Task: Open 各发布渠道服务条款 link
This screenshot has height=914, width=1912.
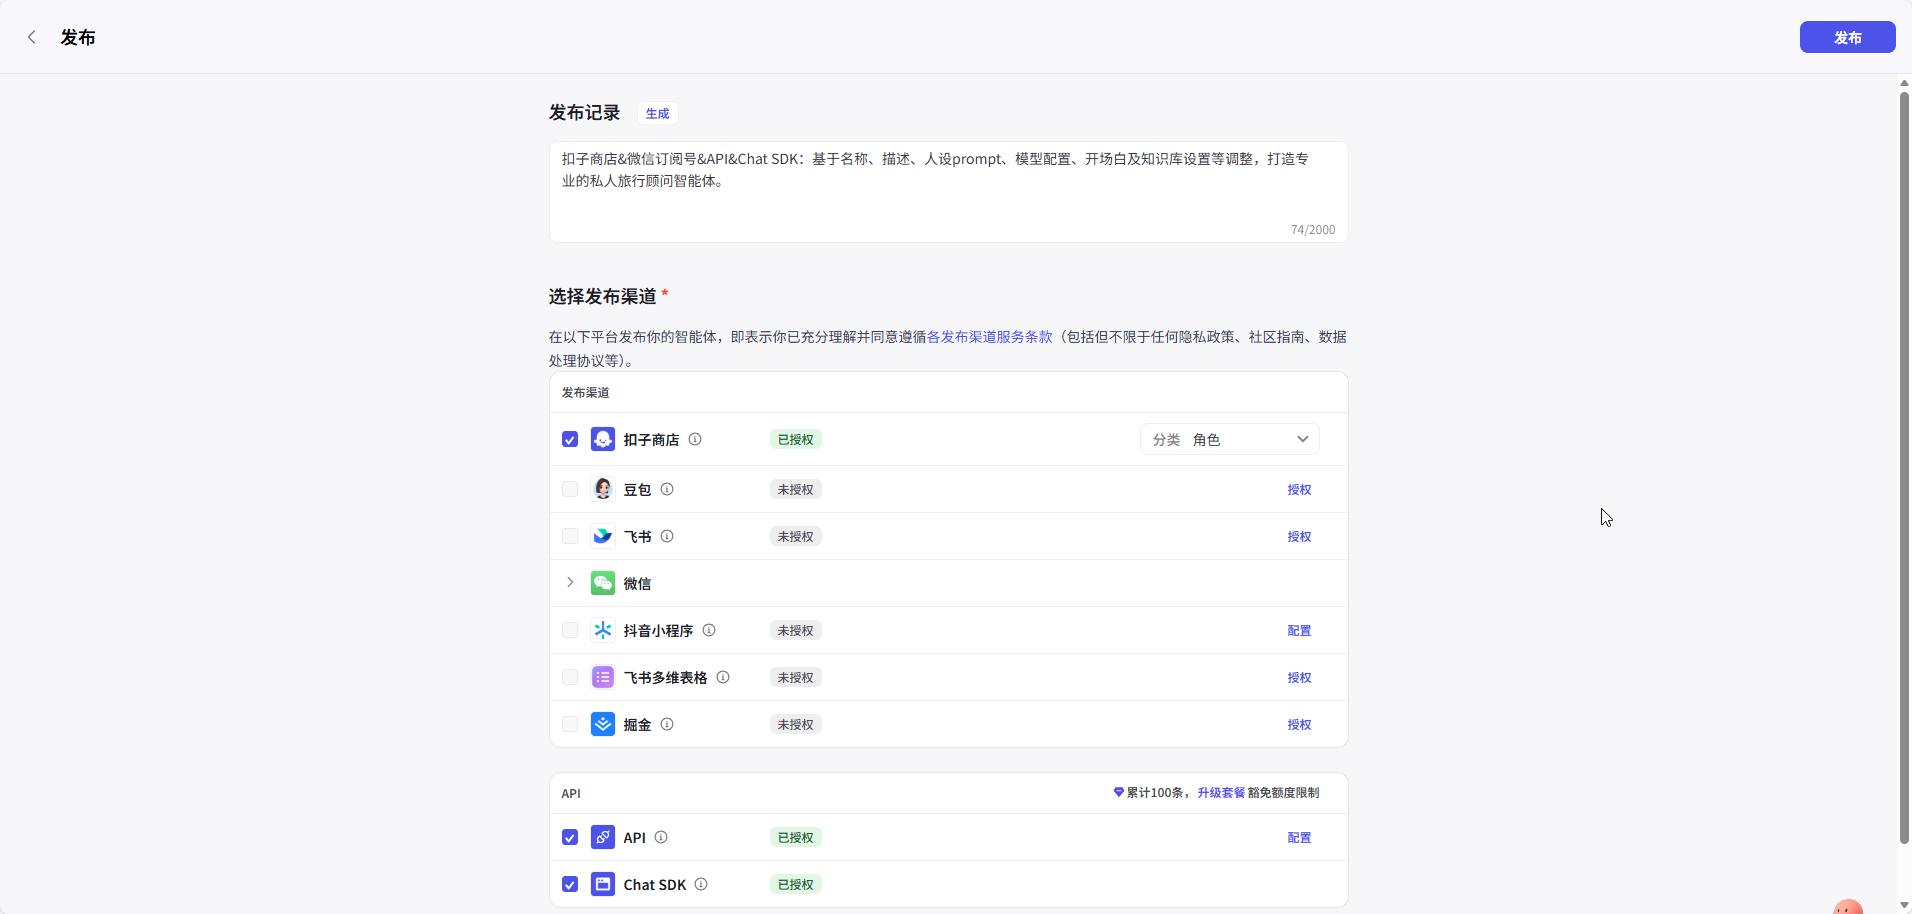Action: [x=990, y=337]
